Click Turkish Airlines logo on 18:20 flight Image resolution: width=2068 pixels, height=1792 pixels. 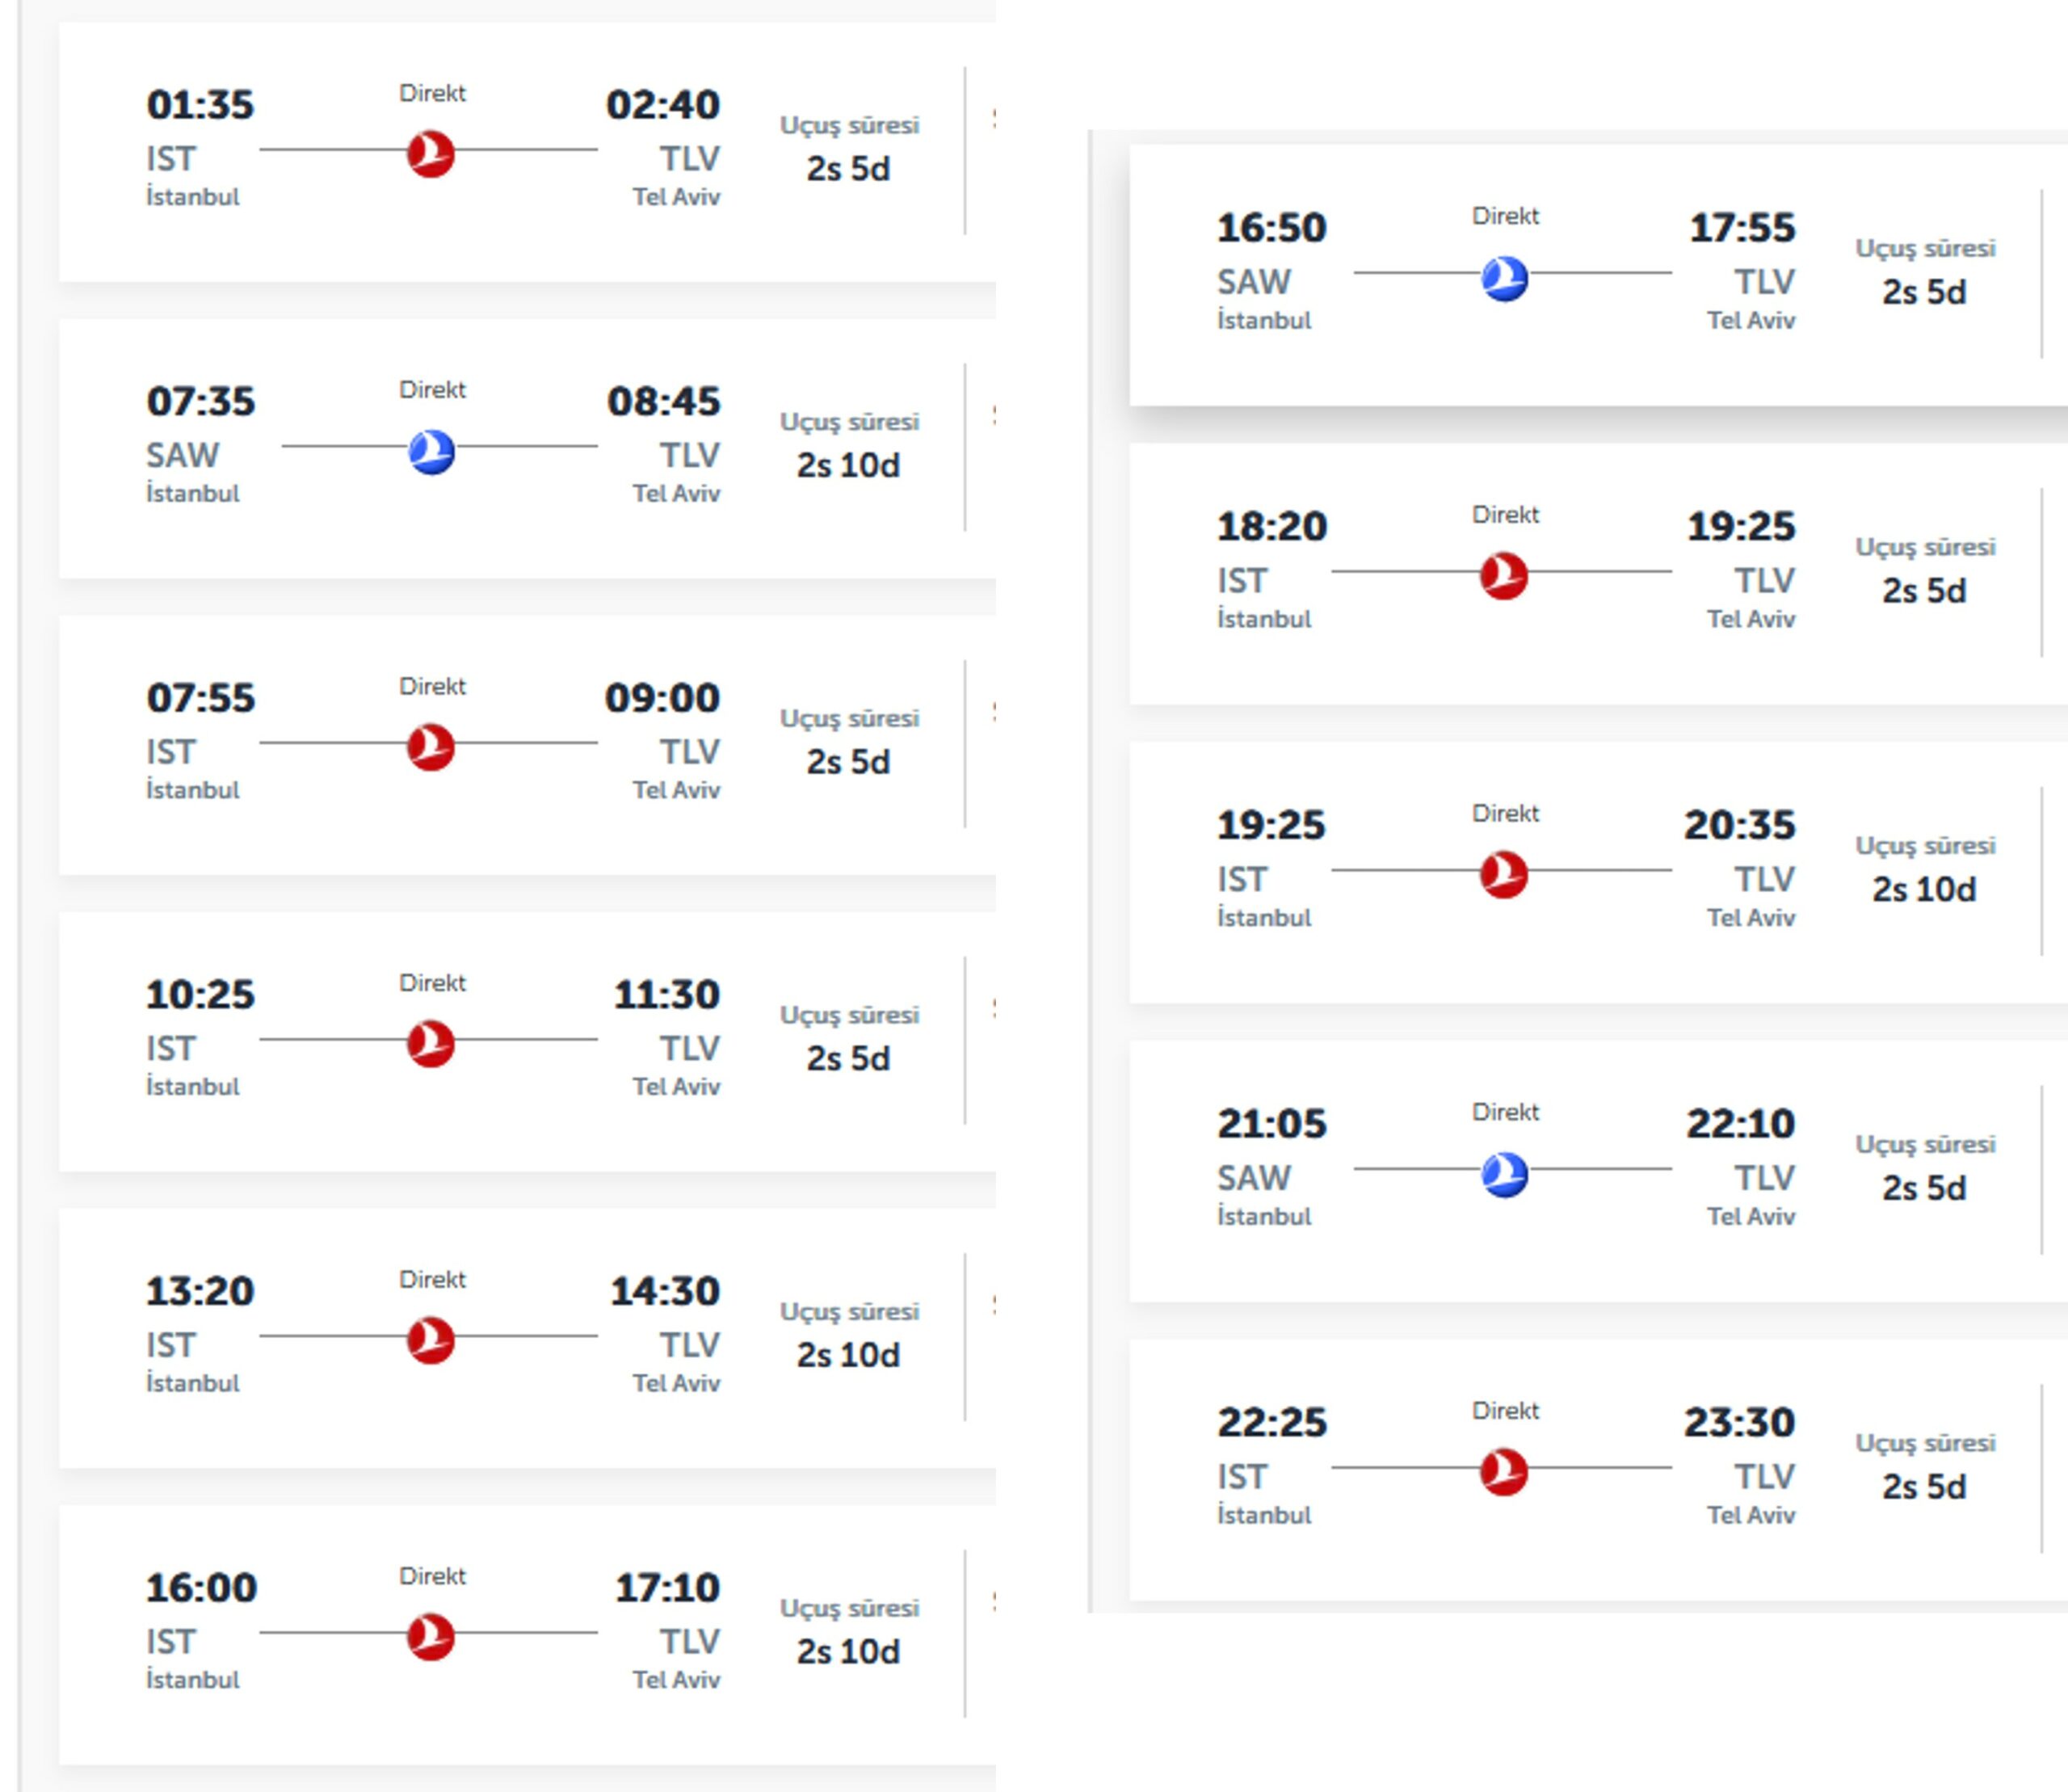click(1504, 576)
